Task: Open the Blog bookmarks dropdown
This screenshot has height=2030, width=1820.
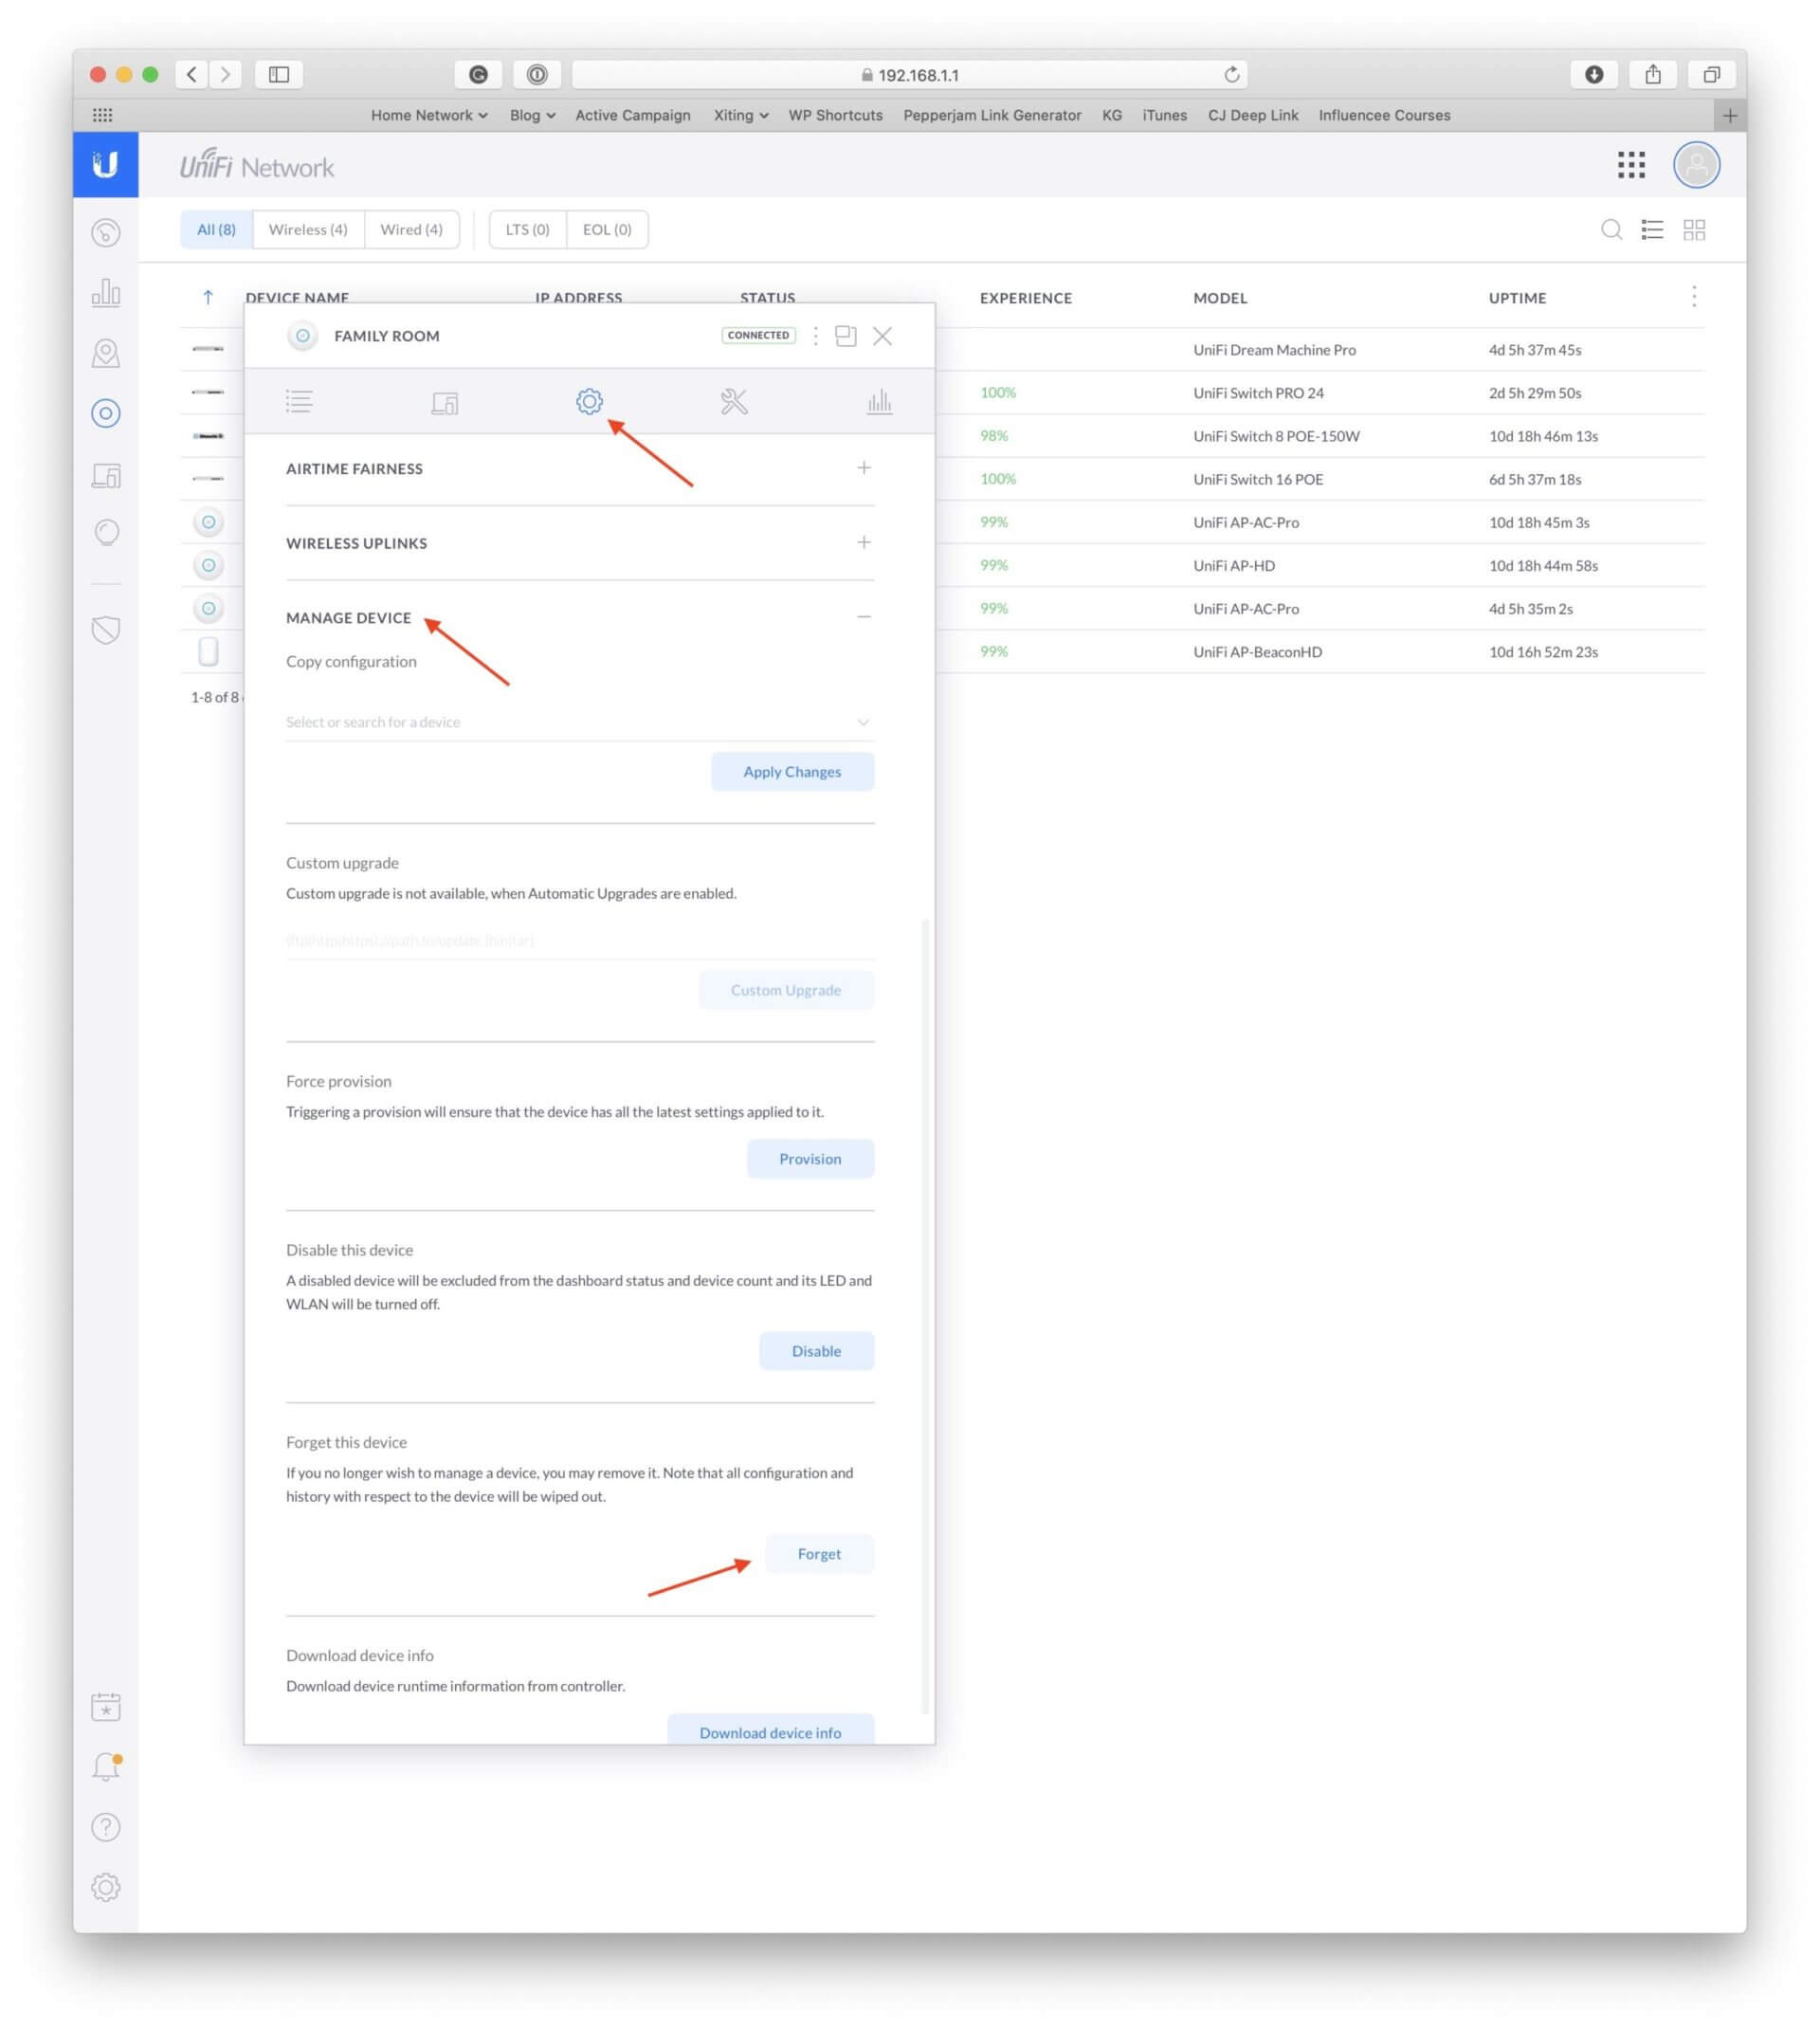Action: click(x=532, y=115)
